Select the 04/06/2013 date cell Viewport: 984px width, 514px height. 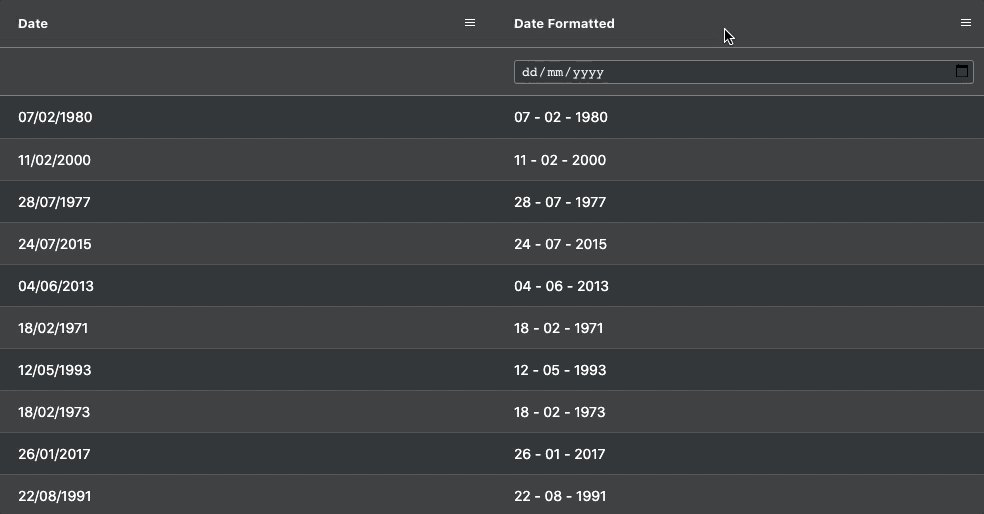point(248,286)
